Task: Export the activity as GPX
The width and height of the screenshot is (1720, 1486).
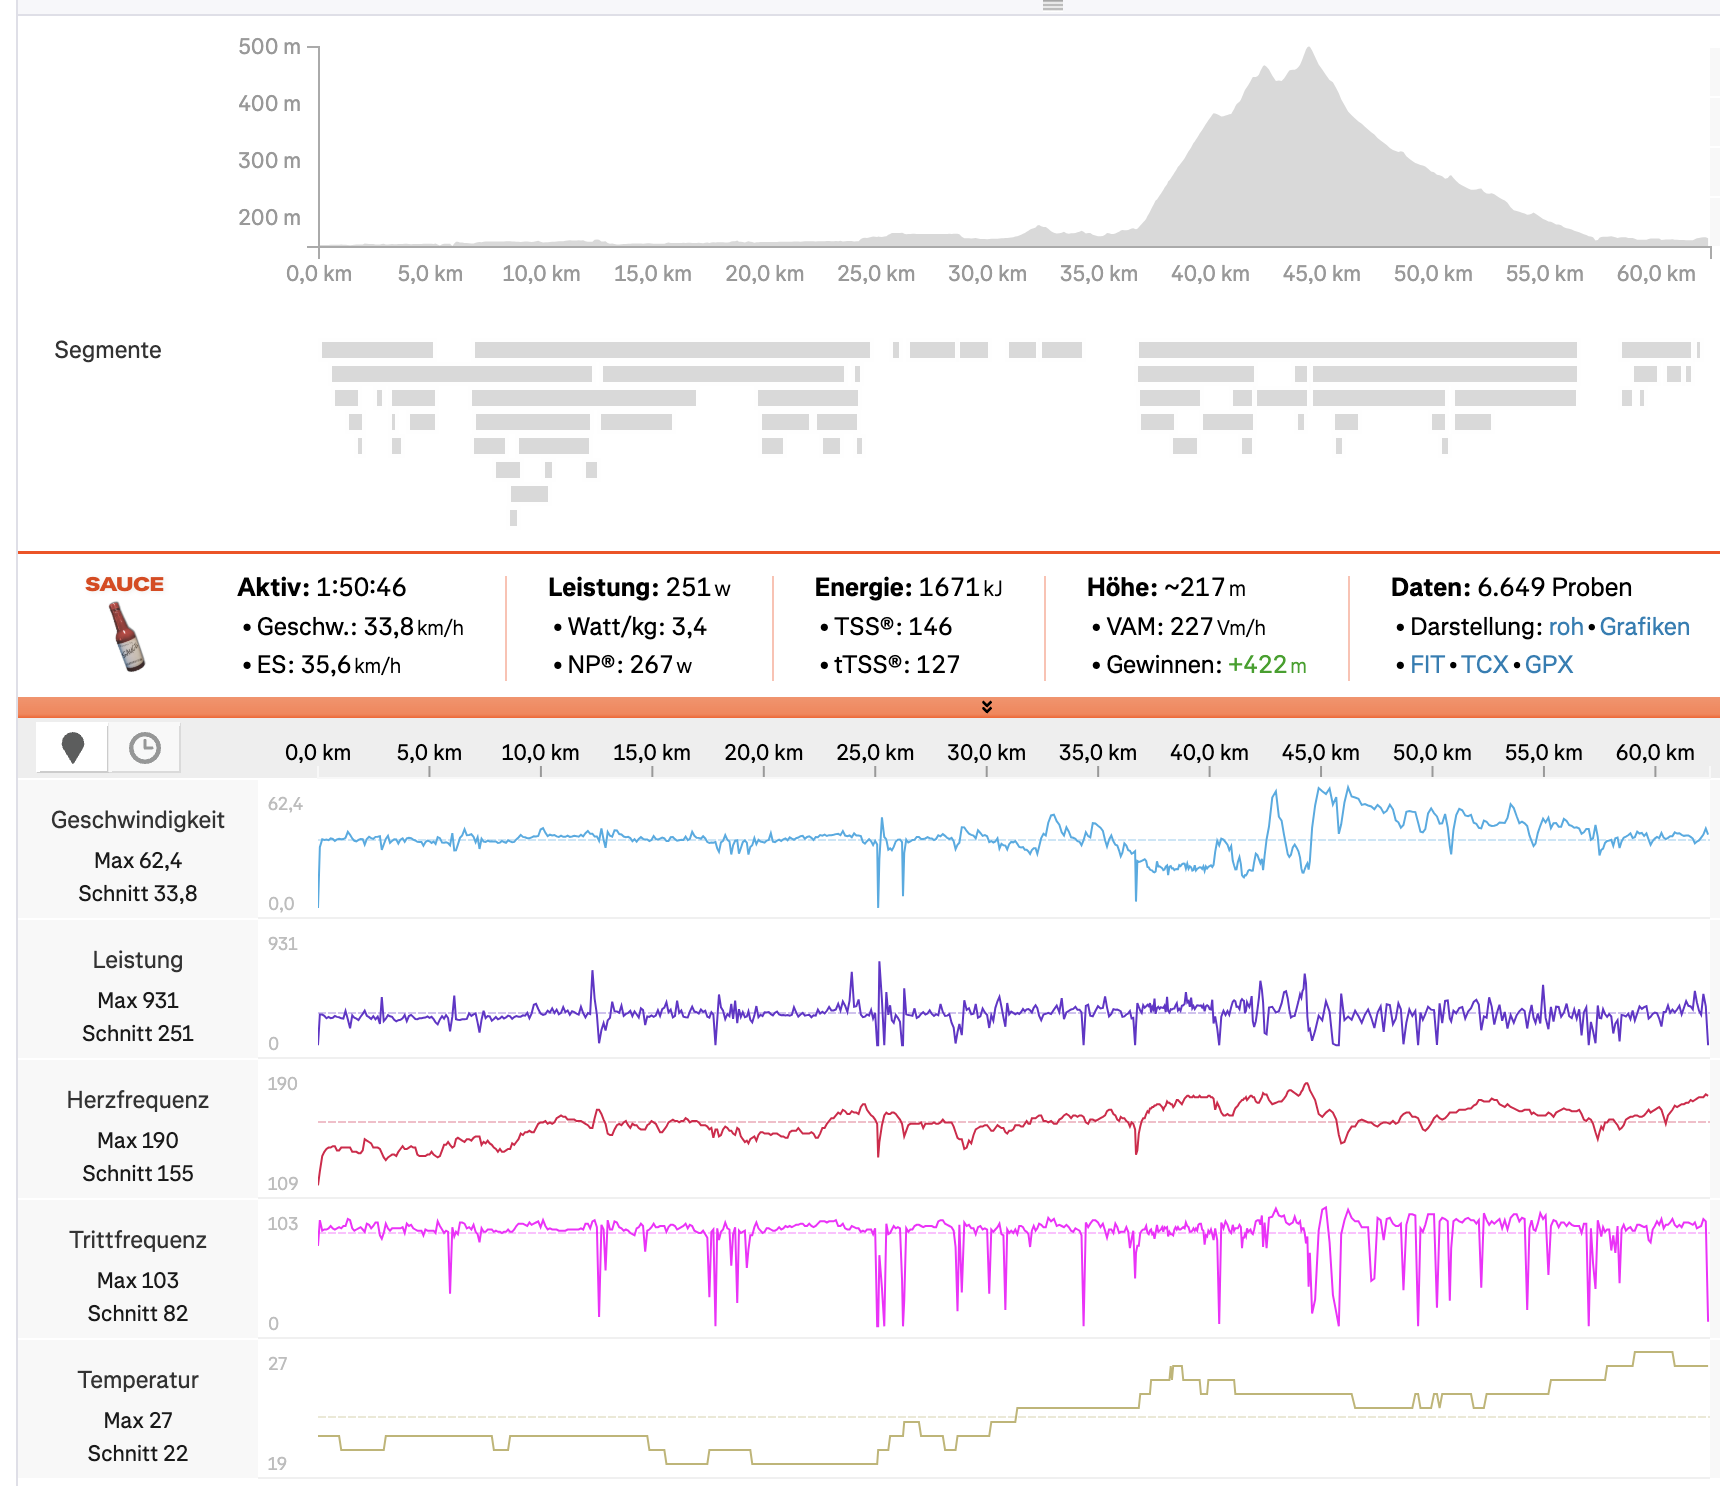Action: click(1548, 665)
